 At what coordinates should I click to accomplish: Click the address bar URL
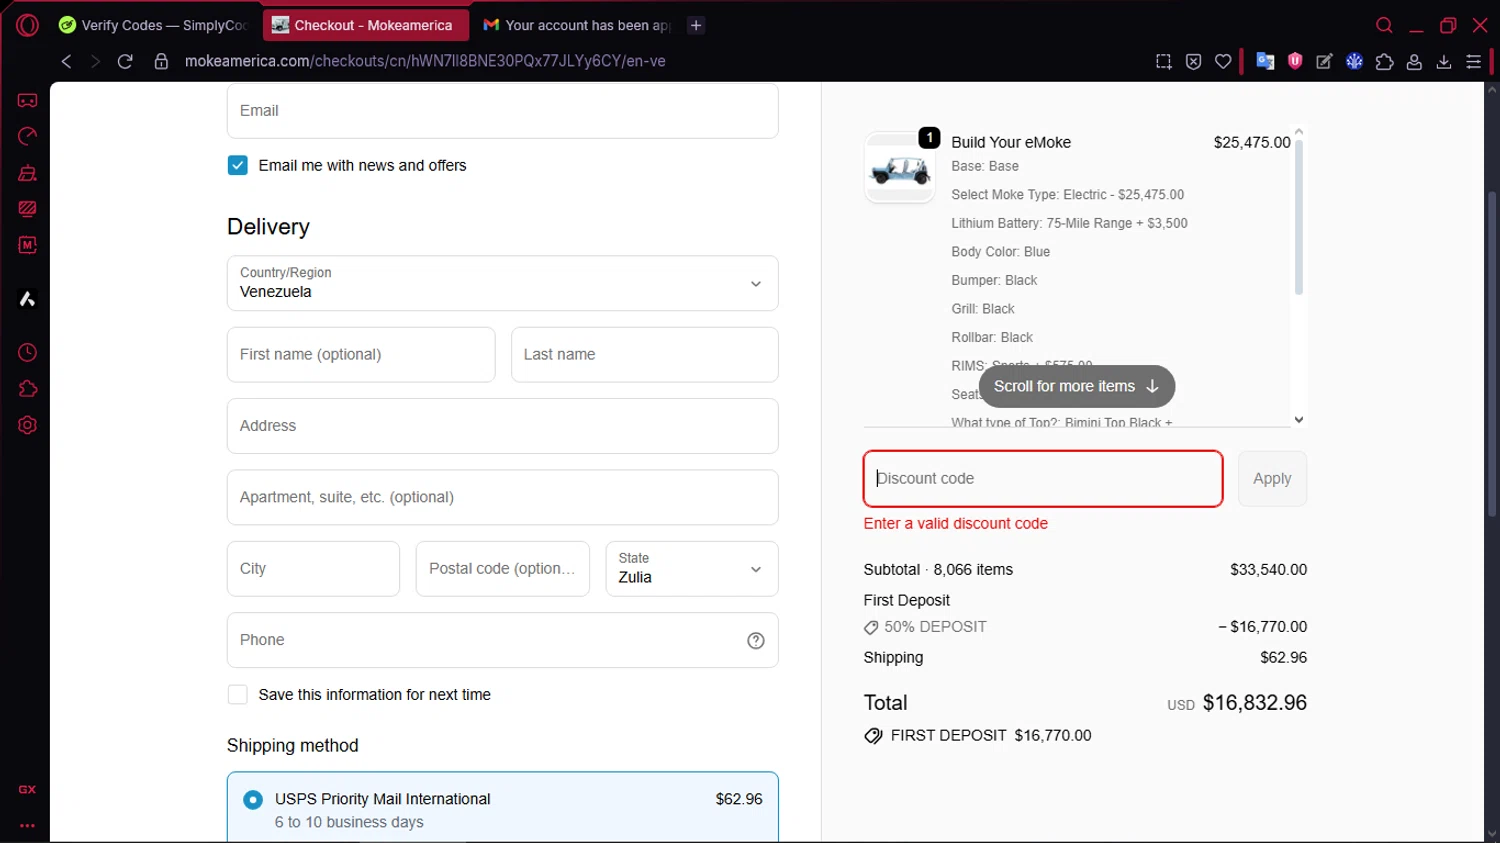point(425,61)
